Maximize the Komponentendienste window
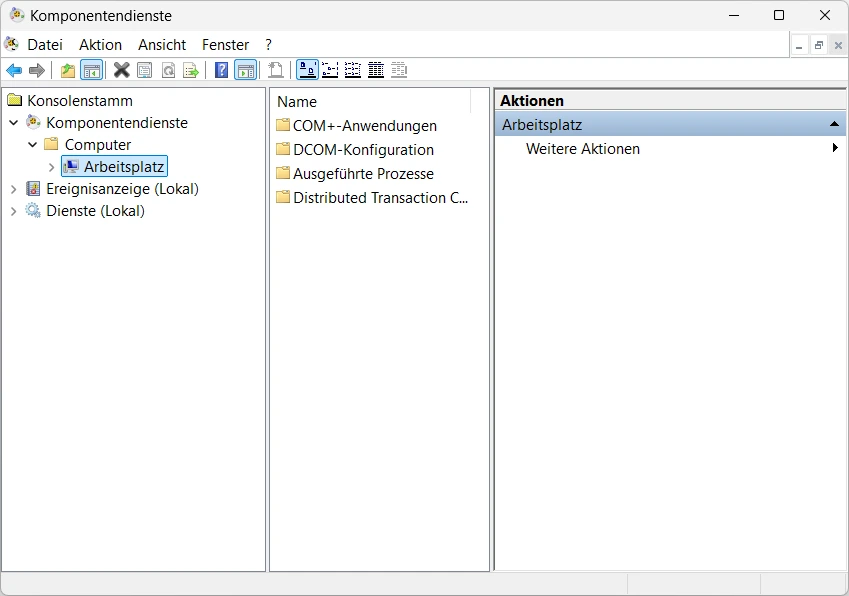Screen dimensions: 849x596 [x=779, y=15]
